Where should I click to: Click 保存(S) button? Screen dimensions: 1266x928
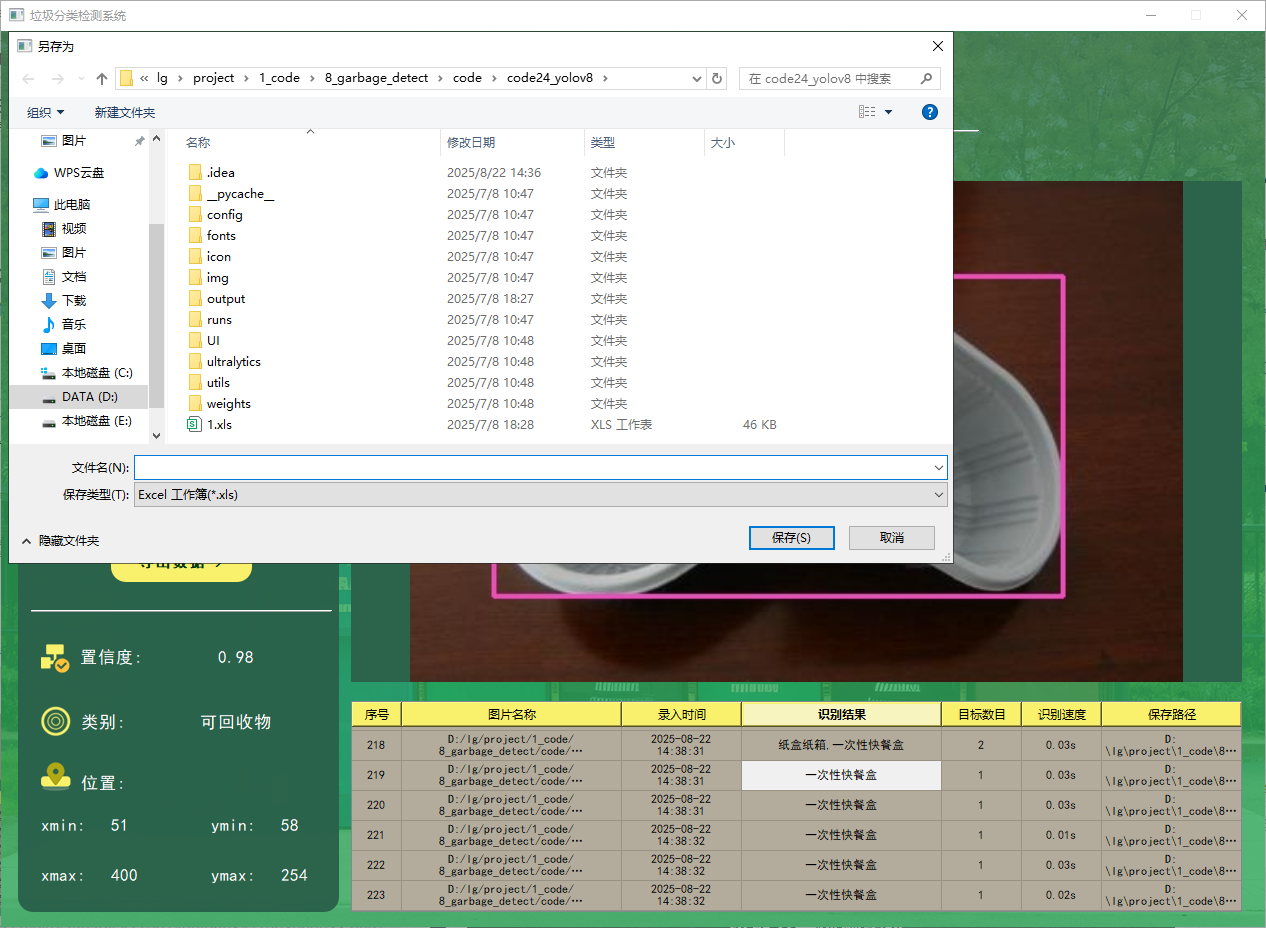(x=791, y=538)
